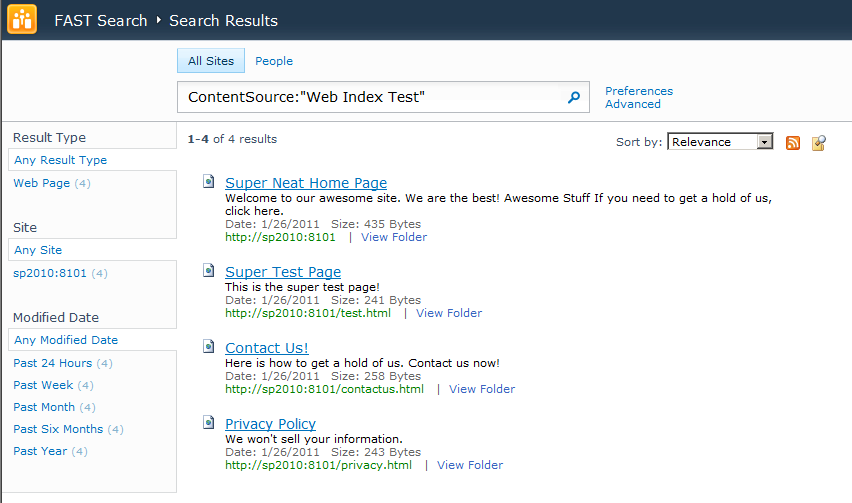This screenshot has height=503, width=852.
Task: Click the '1-4 of 4 results' count text
Action: (232, 139)
